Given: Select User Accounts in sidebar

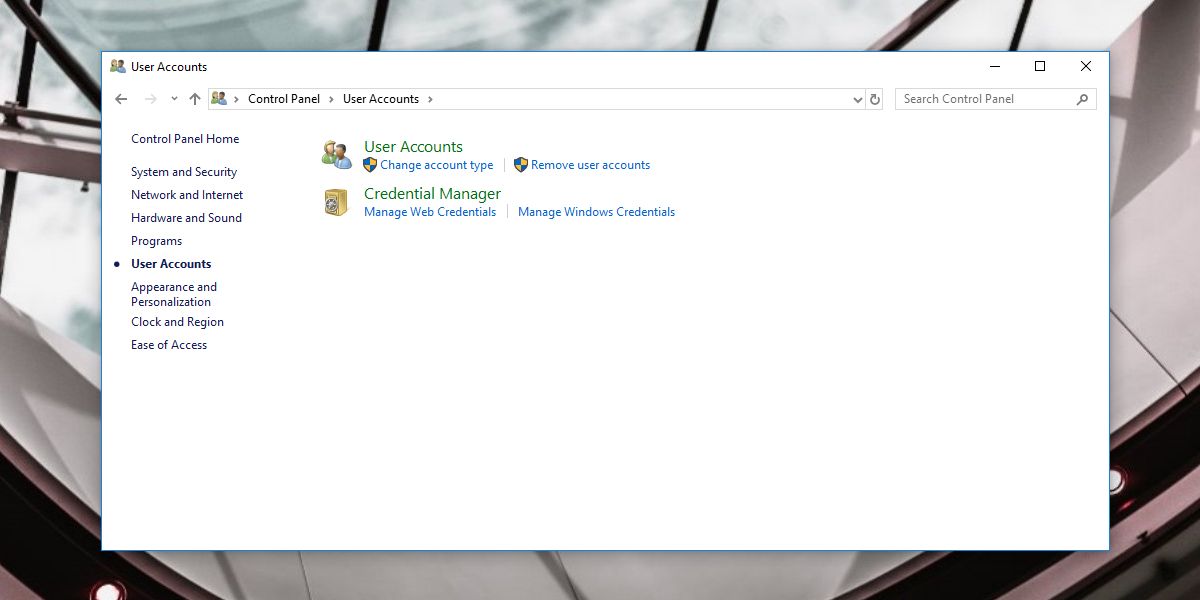Looking at the screenshot, I should [x=171, y=264].
